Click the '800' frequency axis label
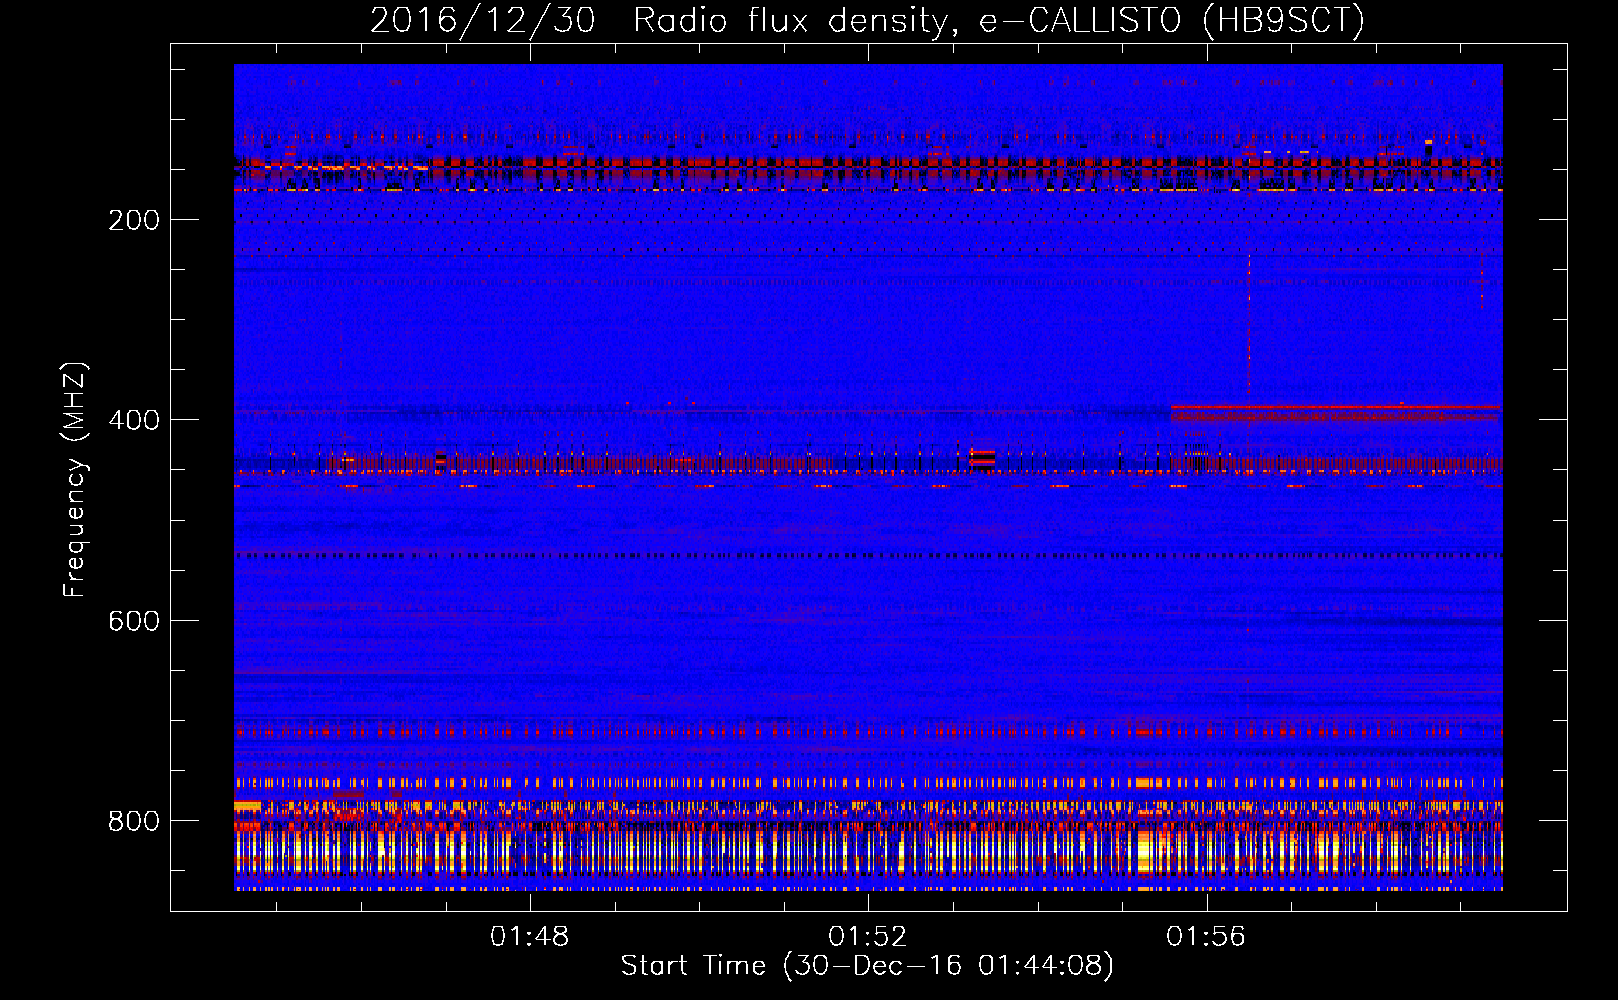Viewport: 1618px width, 1000px height. click(134, 821)
